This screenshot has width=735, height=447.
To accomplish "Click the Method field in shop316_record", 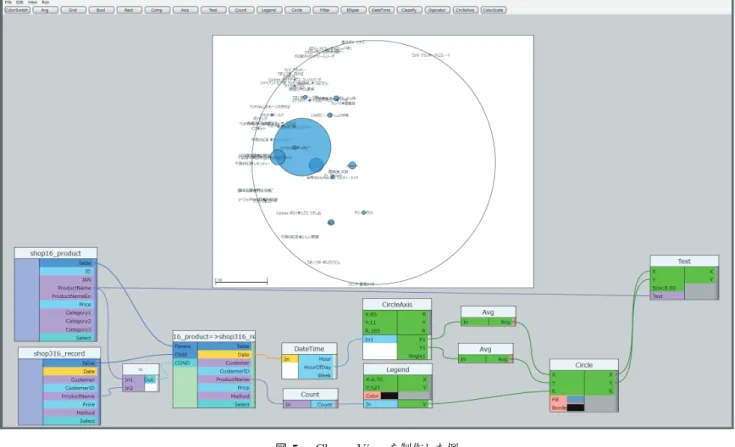I will (70, 413).
